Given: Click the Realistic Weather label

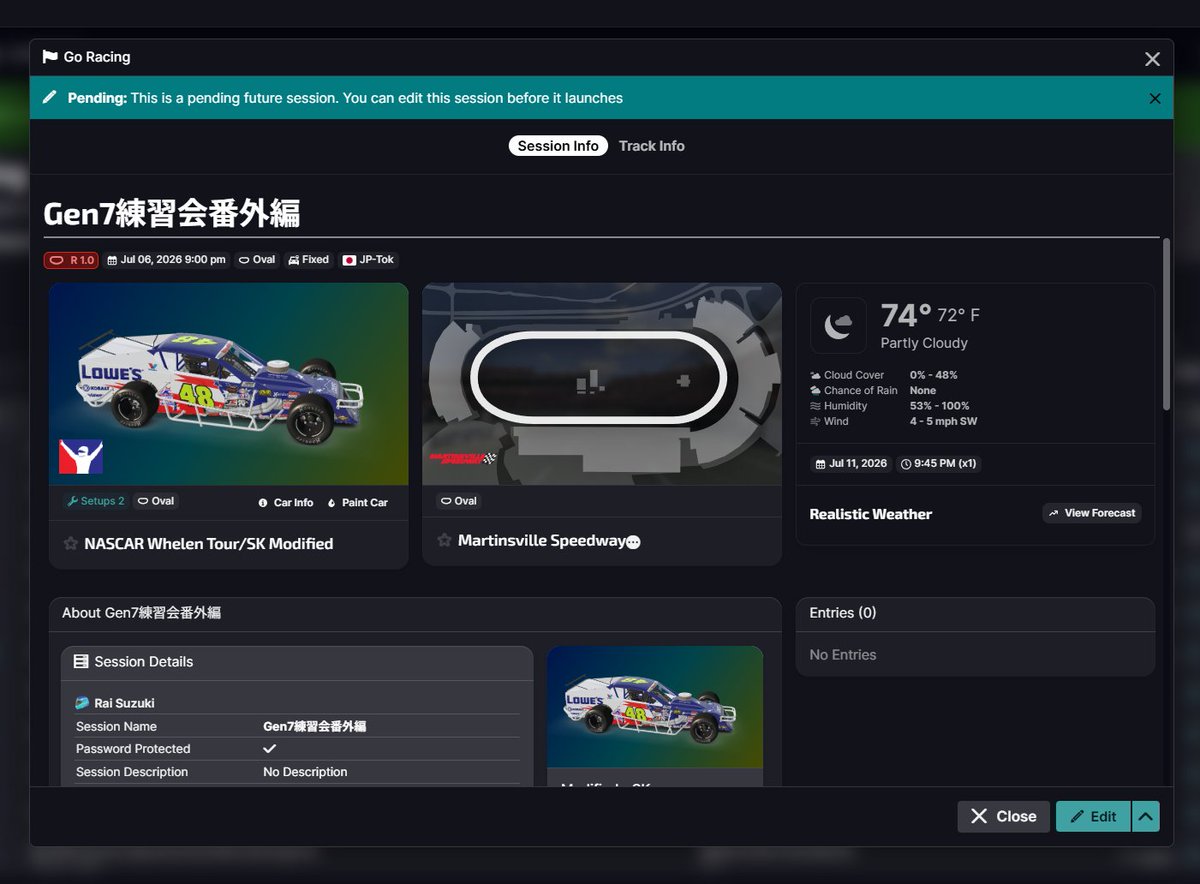Looking at the screenshot, I should [870, 514].
